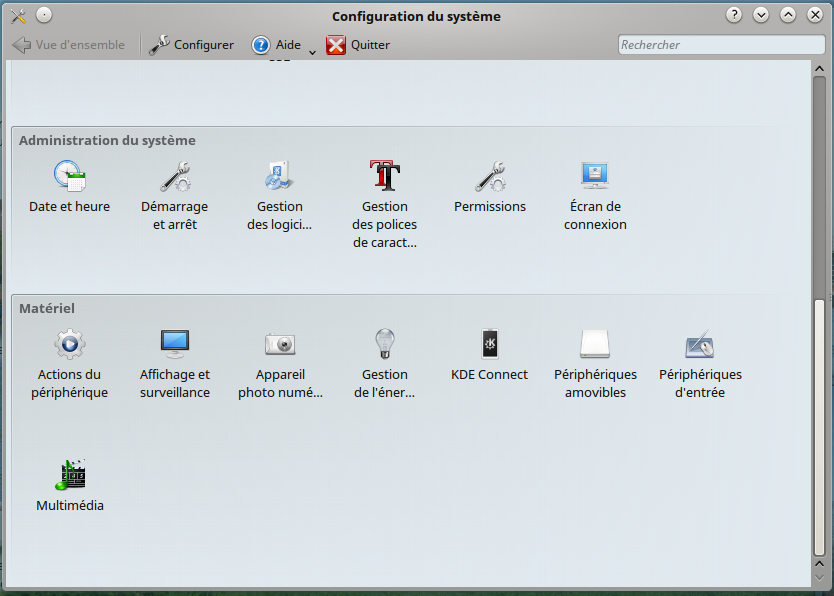Image resolution: width=834 pixels, height=596 pixels.
Task: Open the Date et heure settings
Action: (x=70, y=177)
